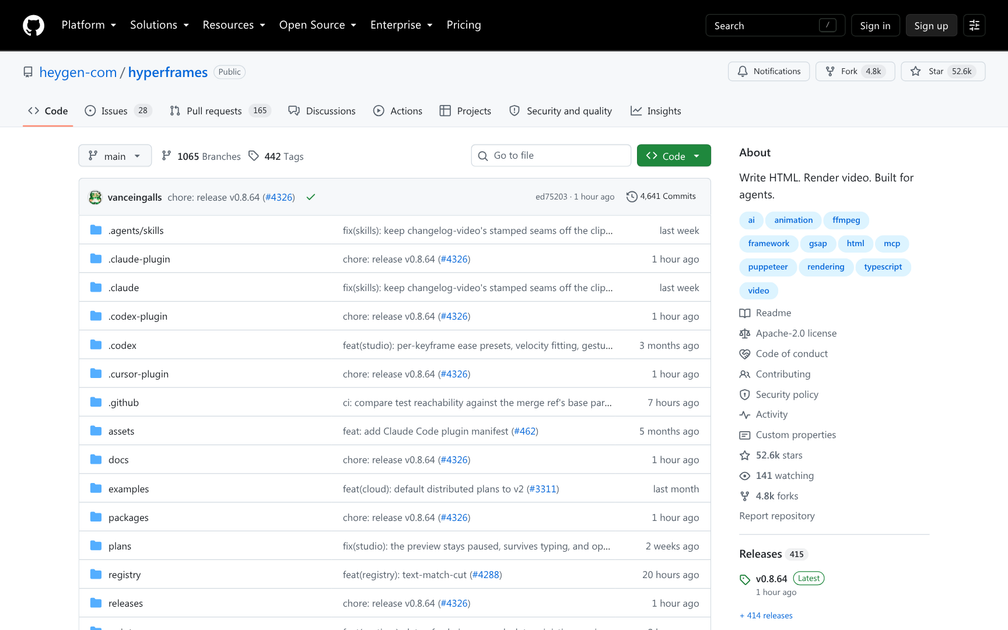Click the repository icon before heygen-com

click(x=28, y=72)
